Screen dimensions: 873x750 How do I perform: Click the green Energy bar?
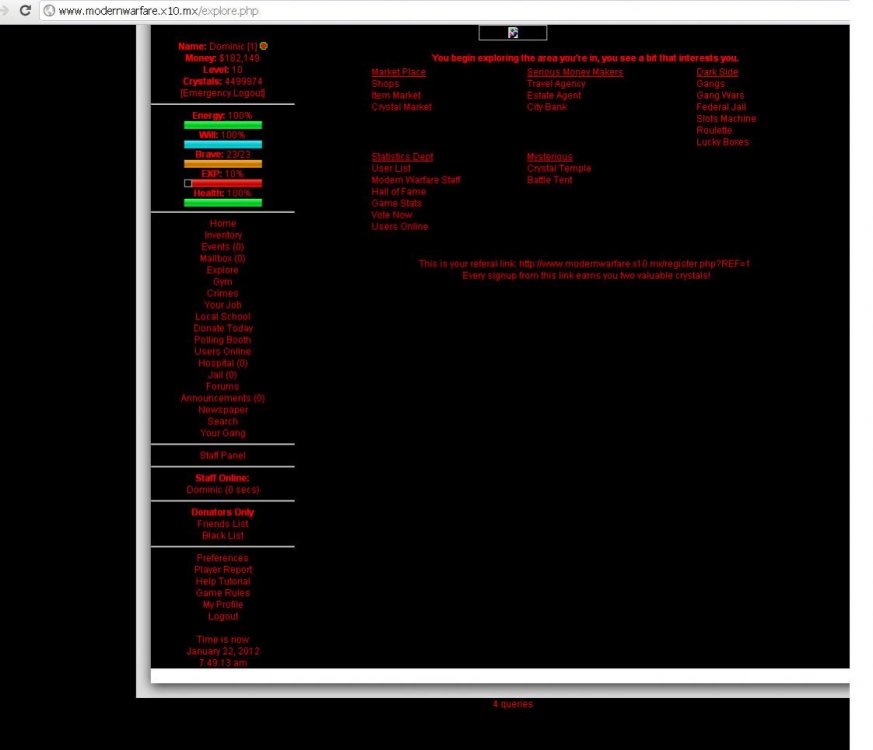222,125
